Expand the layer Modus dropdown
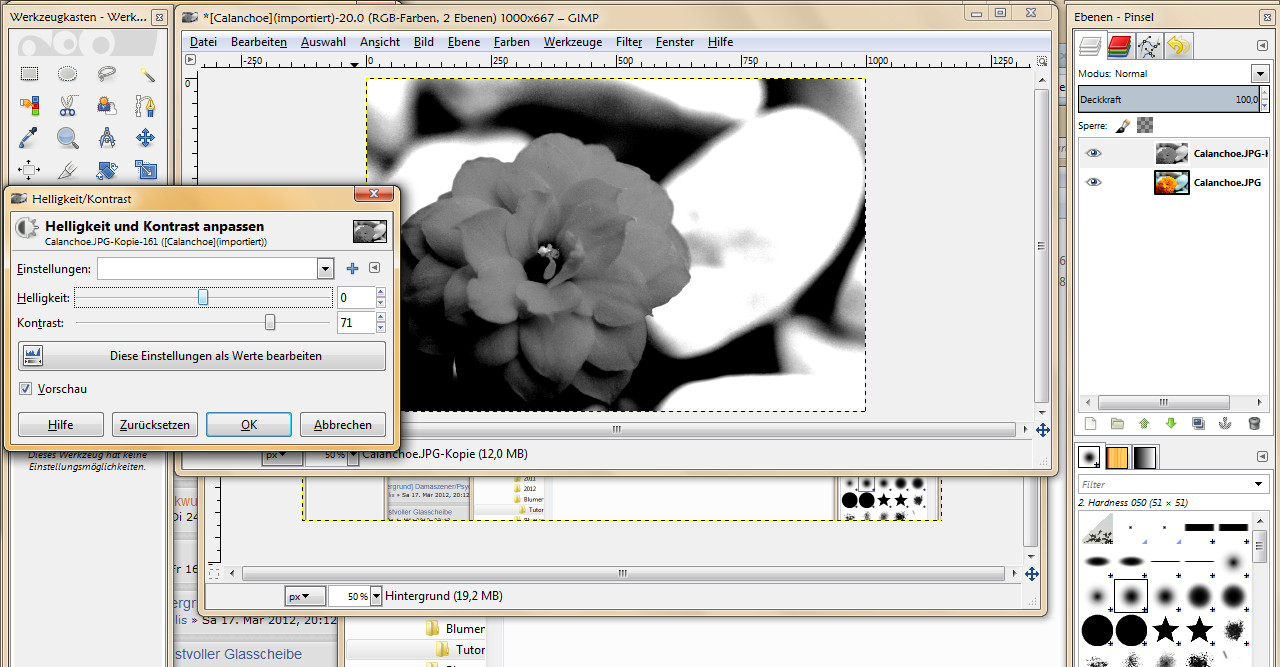Image resolution: width=1280 pixels, height=667 pixels. (1259, 74)
